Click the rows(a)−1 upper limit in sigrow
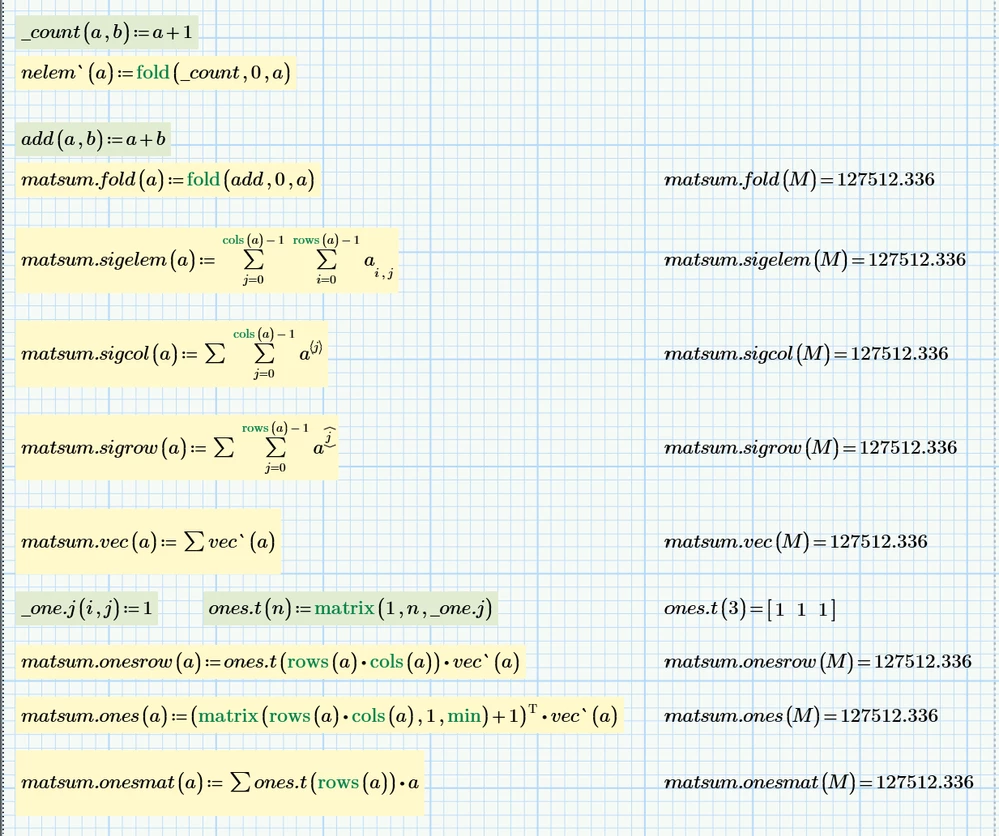 (x=275, y=428)
